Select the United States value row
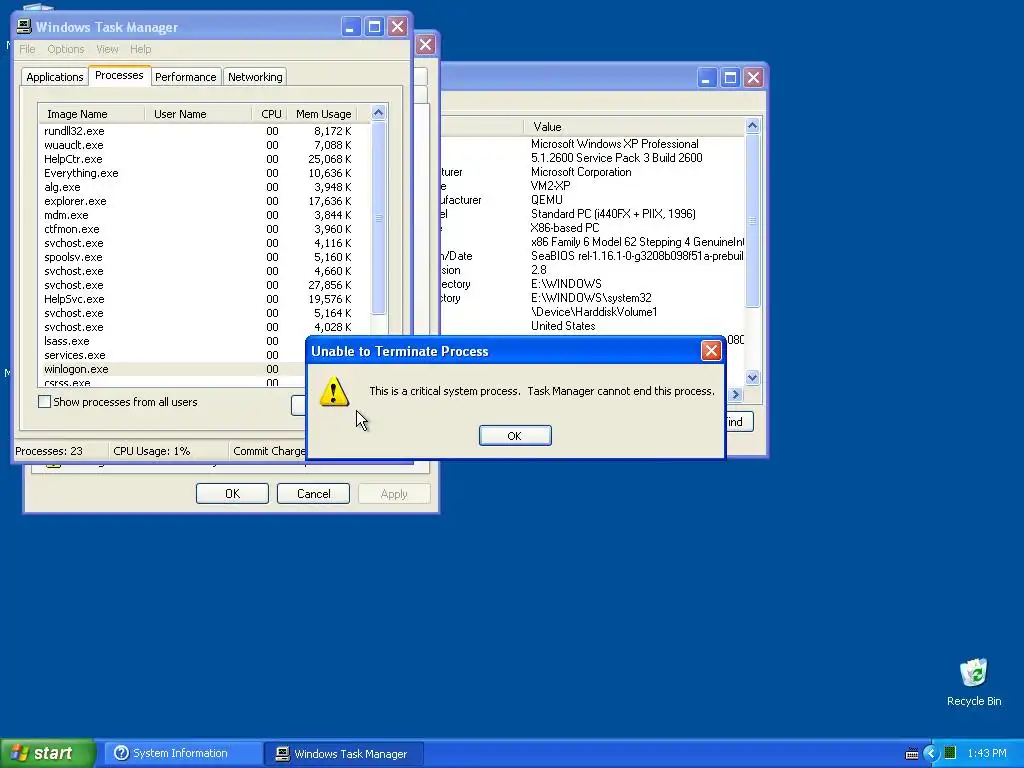1024x768 pixels. click(x=563, y=326)
